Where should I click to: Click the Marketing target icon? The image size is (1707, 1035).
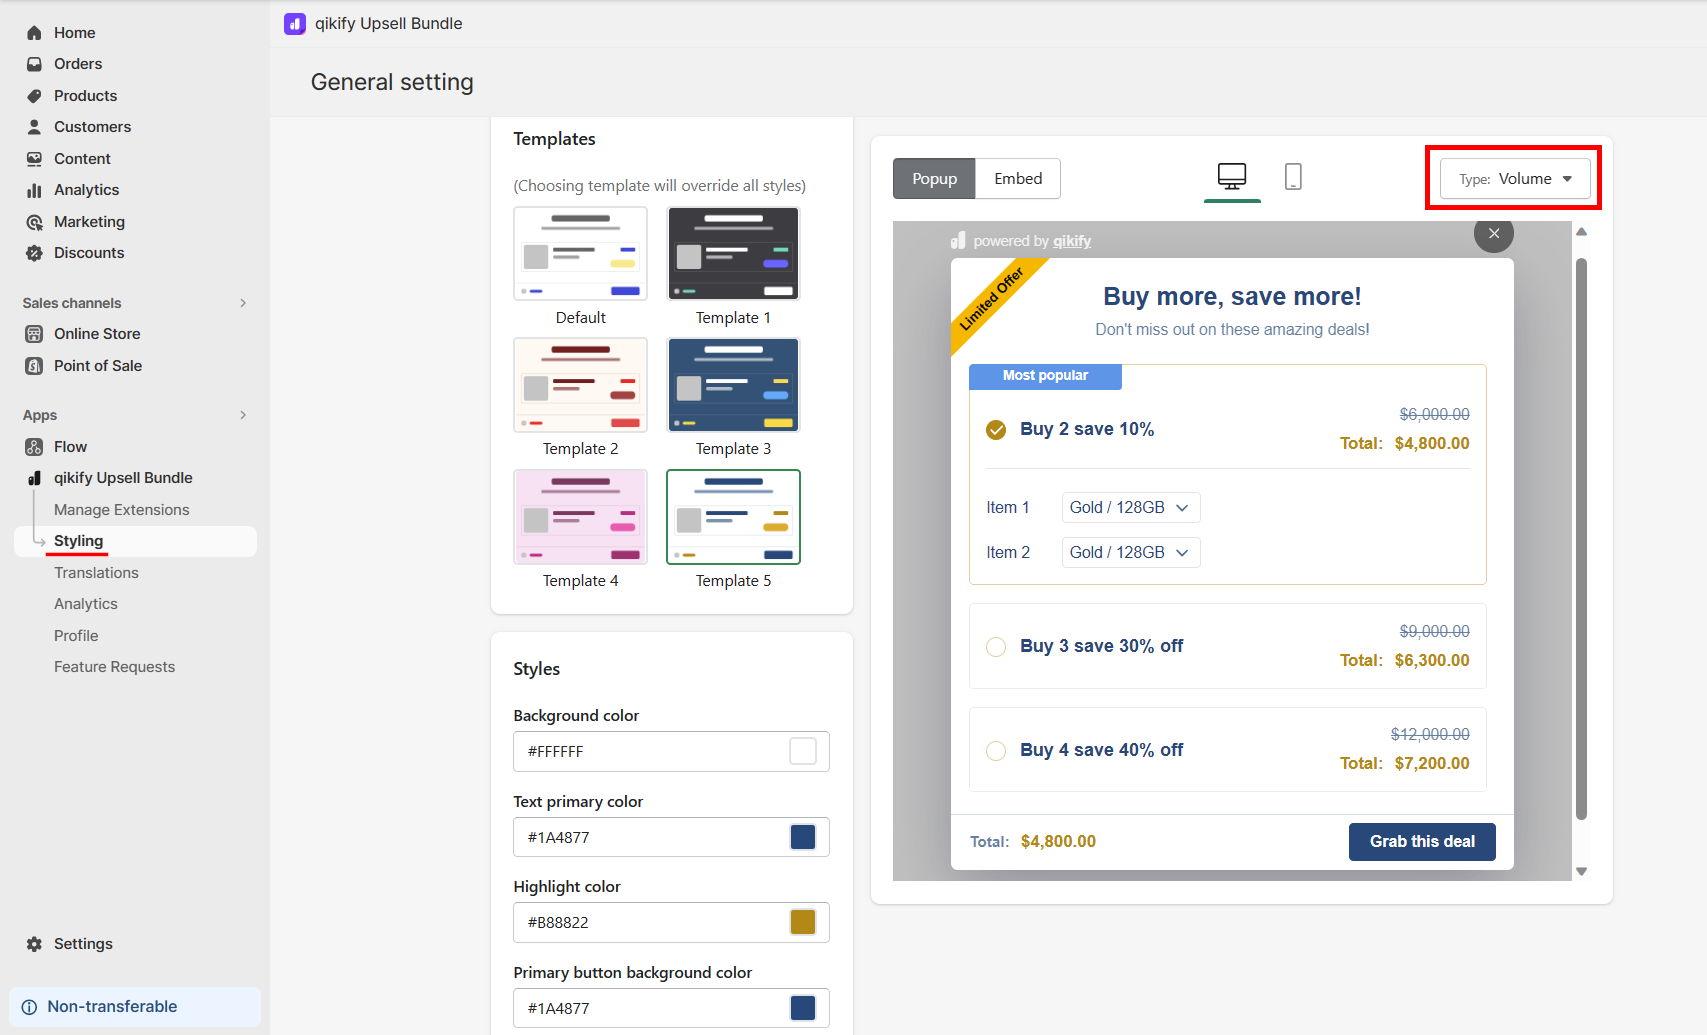[34, 222]
